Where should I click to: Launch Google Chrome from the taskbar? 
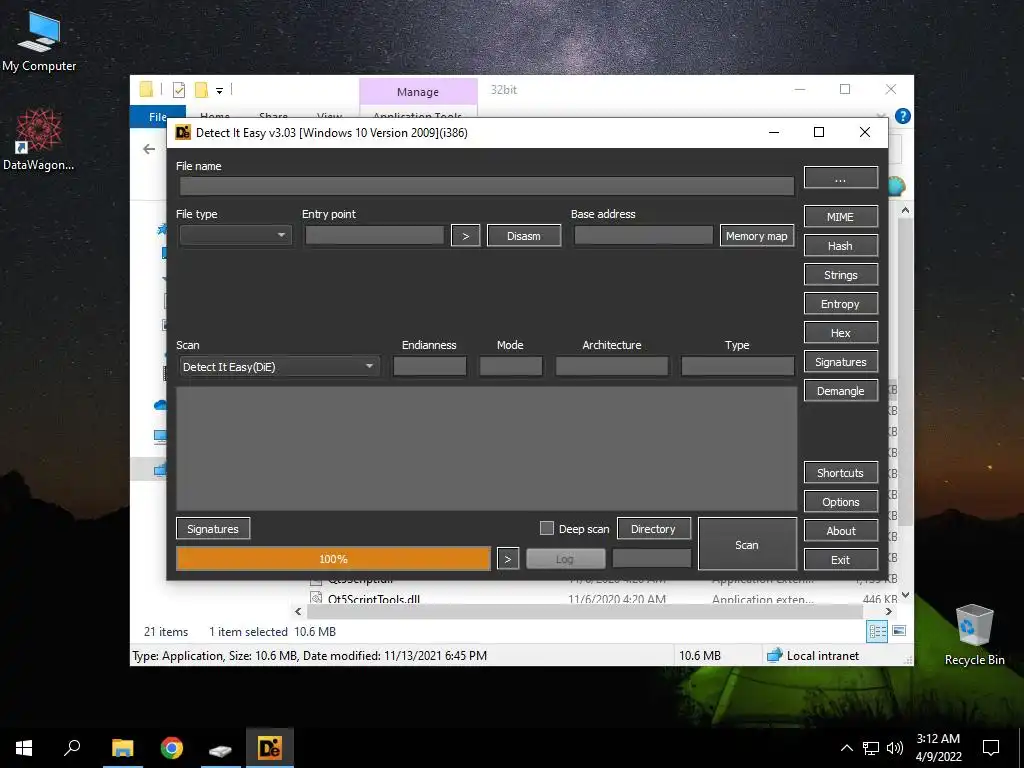172,748
